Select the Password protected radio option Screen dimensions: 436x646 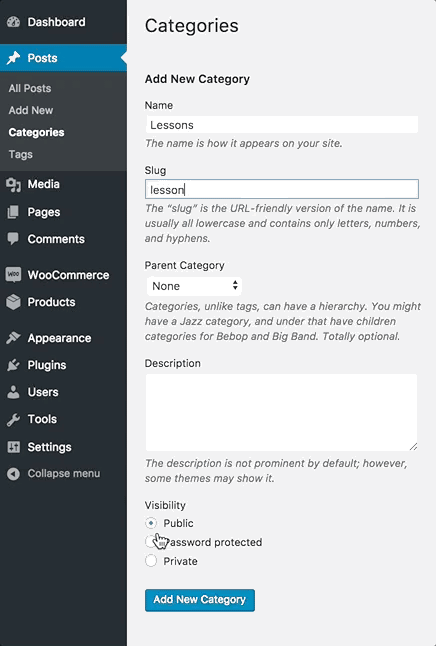[x=151, y=542]
